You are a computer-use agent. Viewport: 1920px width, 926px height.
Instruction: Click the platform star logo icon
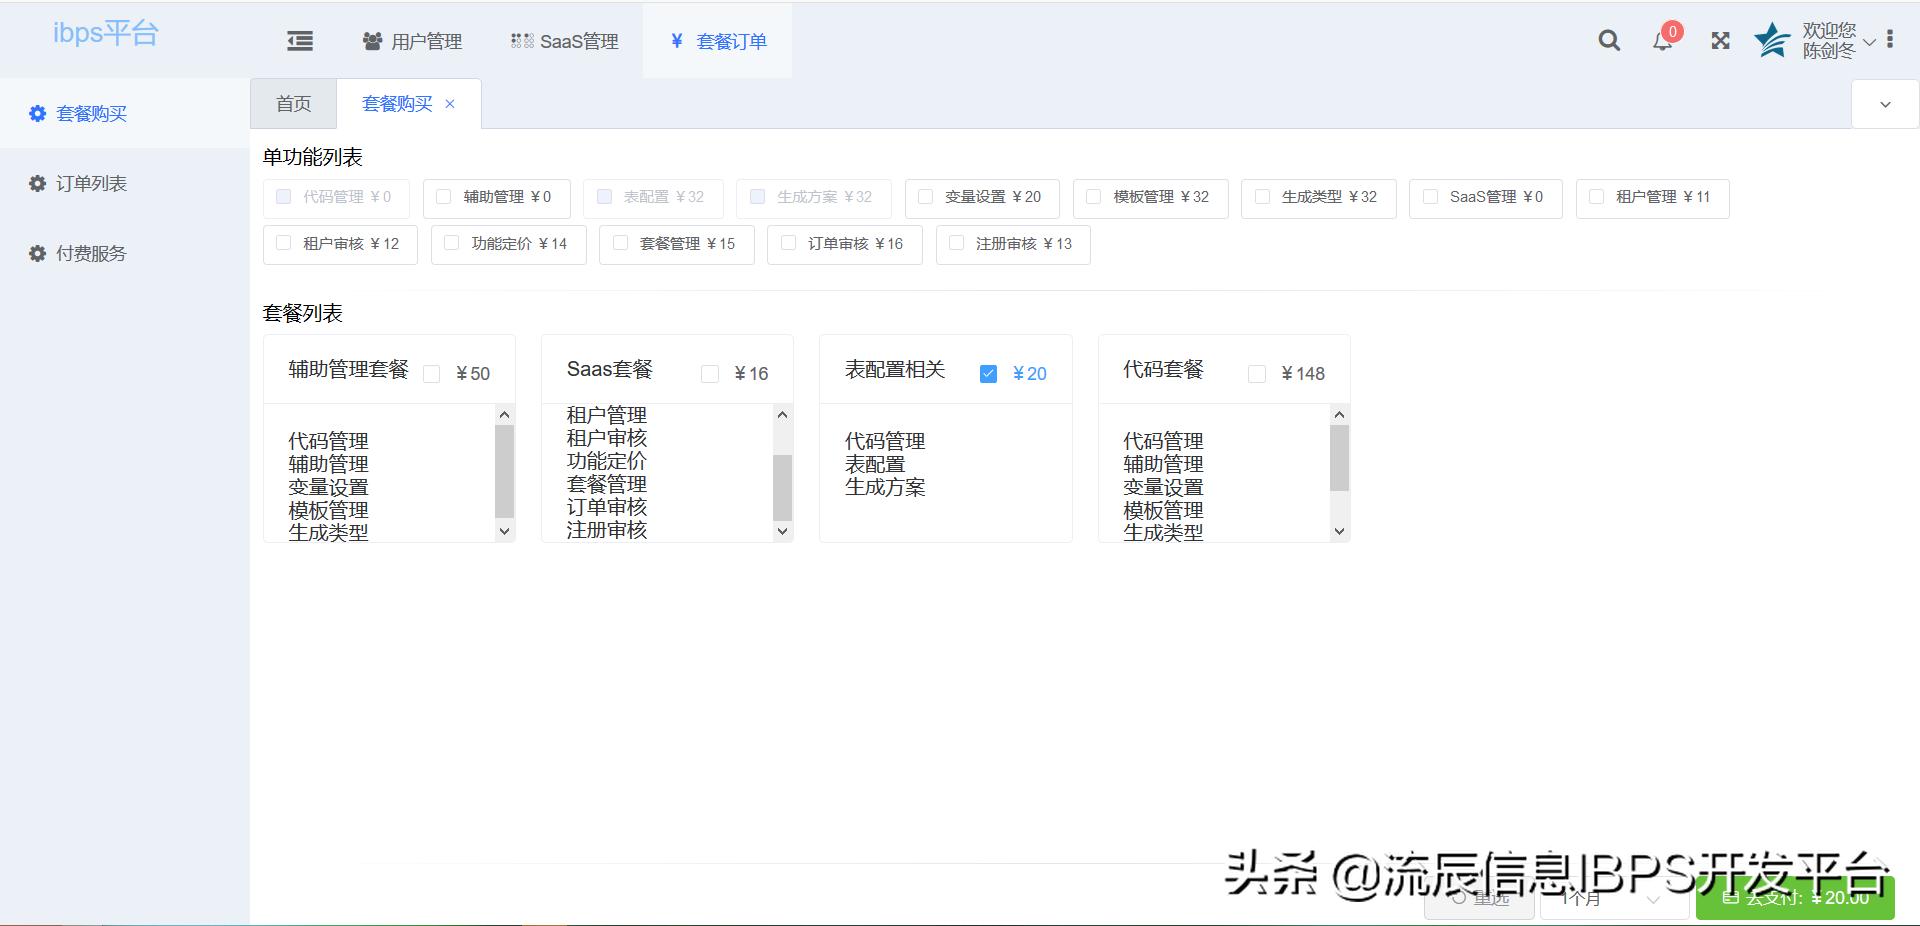1771,41
